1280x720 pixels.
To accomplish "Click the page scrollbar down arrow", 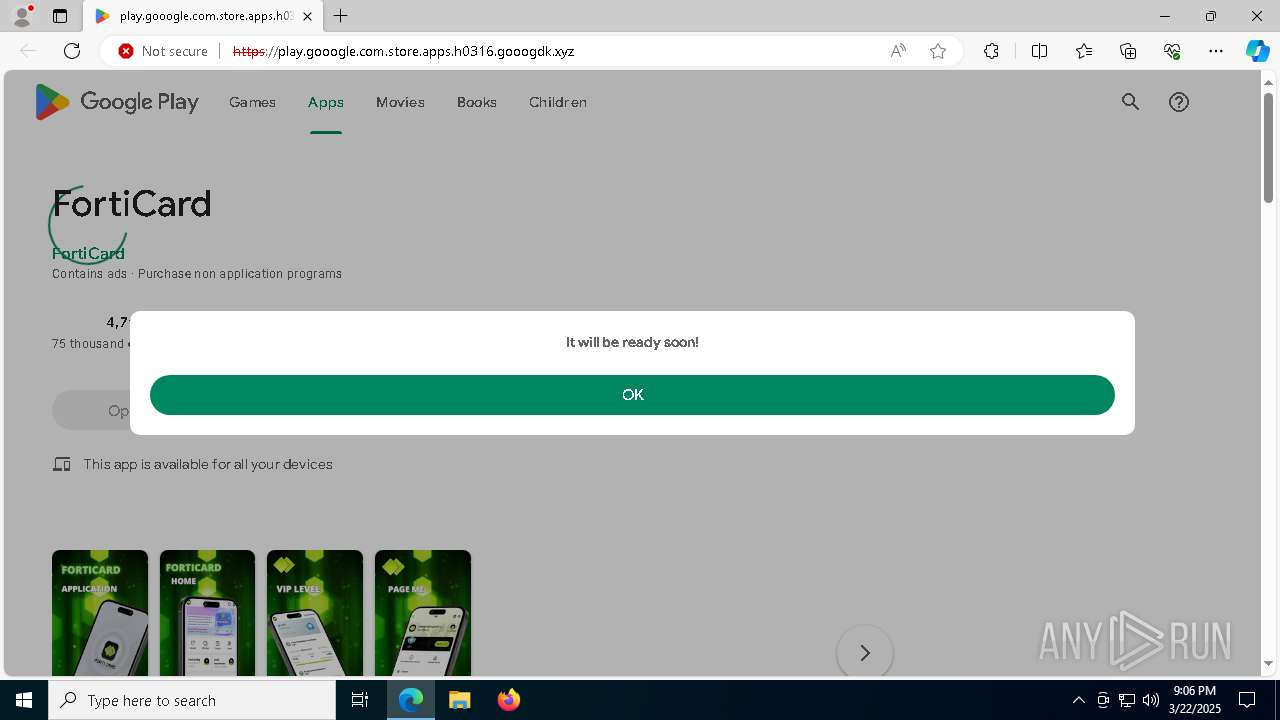I will tap(1268, 663).
